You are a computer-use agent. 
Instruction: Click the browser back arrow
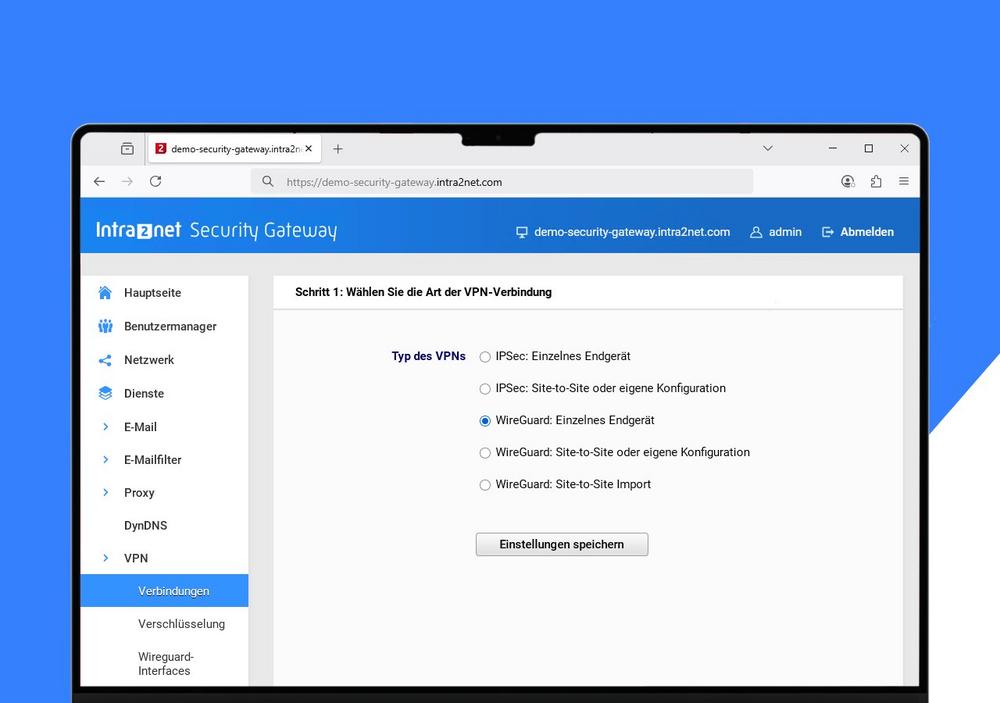99,181
